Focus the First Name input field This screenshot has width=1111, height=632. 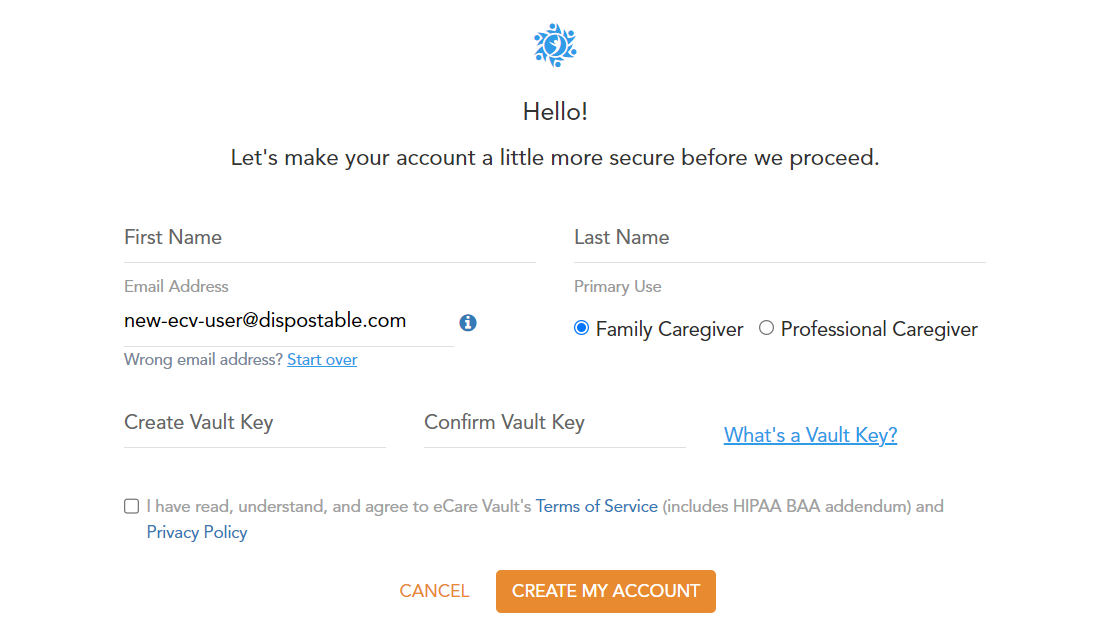point(329,238)
